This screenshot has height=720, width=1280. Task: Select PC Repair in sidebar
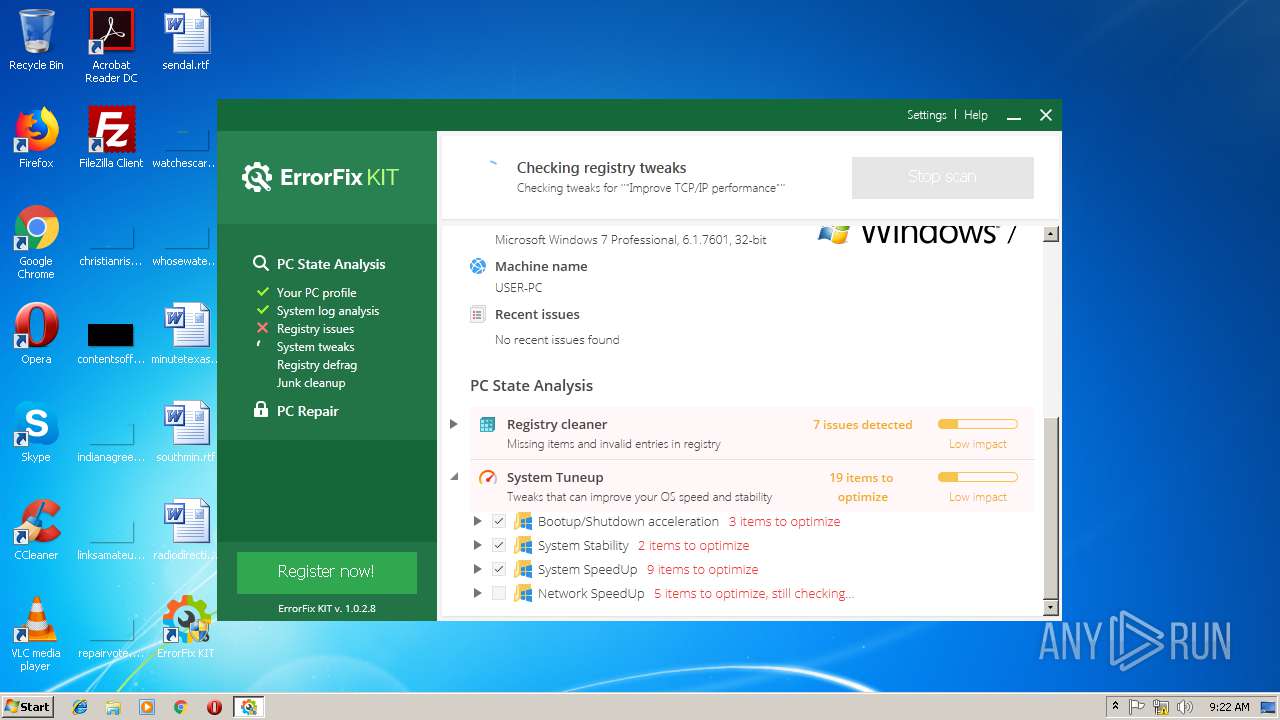(307, 411)
